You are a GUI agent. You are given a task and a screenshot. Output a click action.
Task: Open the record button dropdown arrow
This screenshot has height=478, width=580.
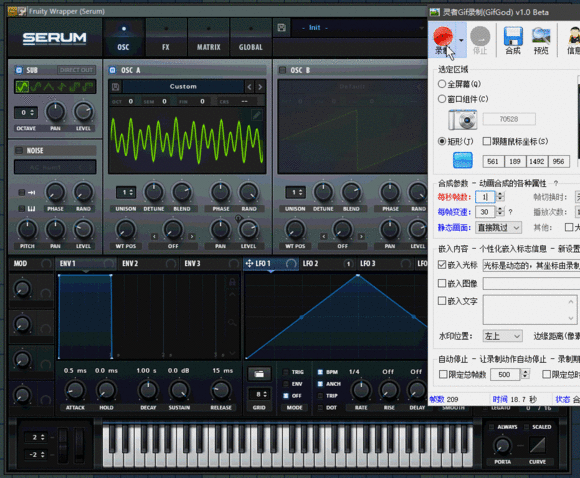pyautogui.click(x=461, y=40)
